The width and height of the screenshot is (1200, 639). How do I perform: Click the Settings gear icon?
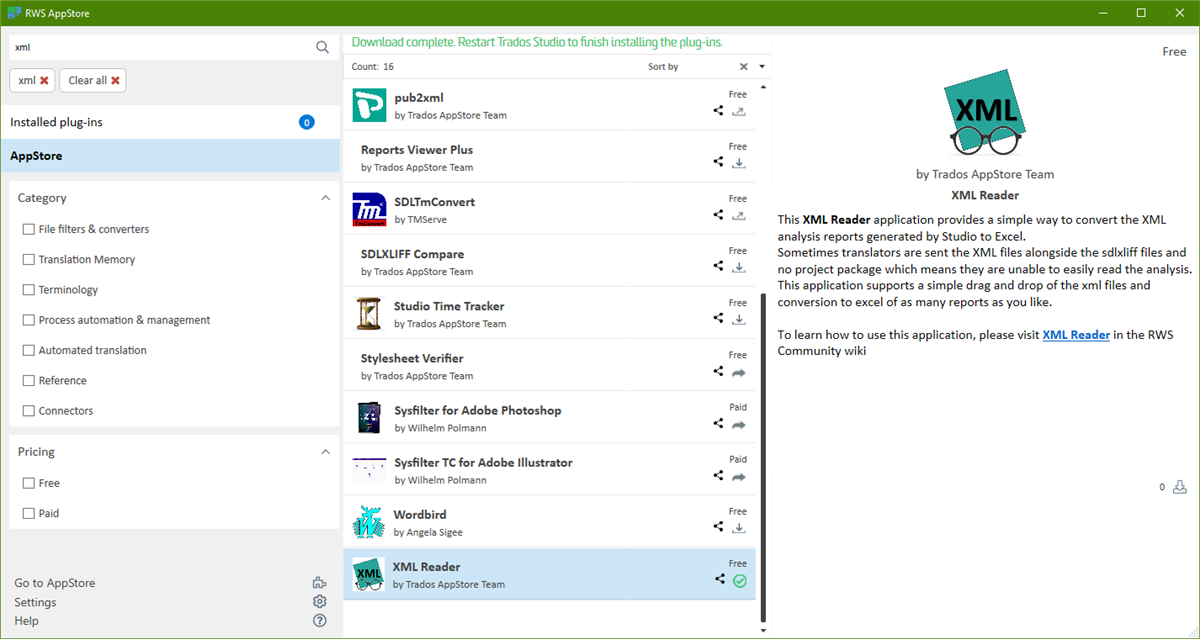pyautogui.click(x=319, y=601)
